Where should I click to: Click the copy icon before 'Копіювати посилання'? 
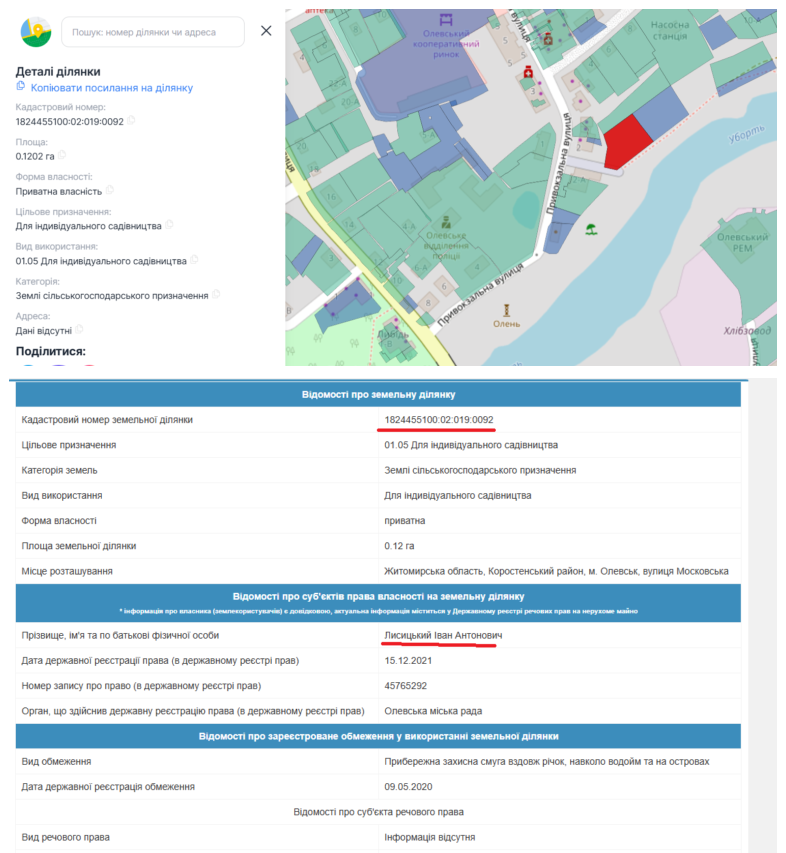click(21, 86)
